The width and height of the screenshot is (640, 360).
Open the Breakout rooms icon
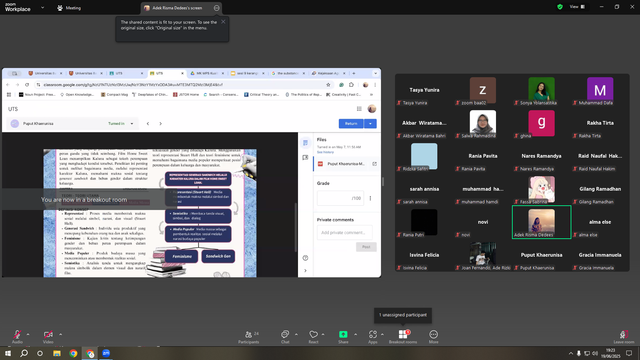click(403, 334)
